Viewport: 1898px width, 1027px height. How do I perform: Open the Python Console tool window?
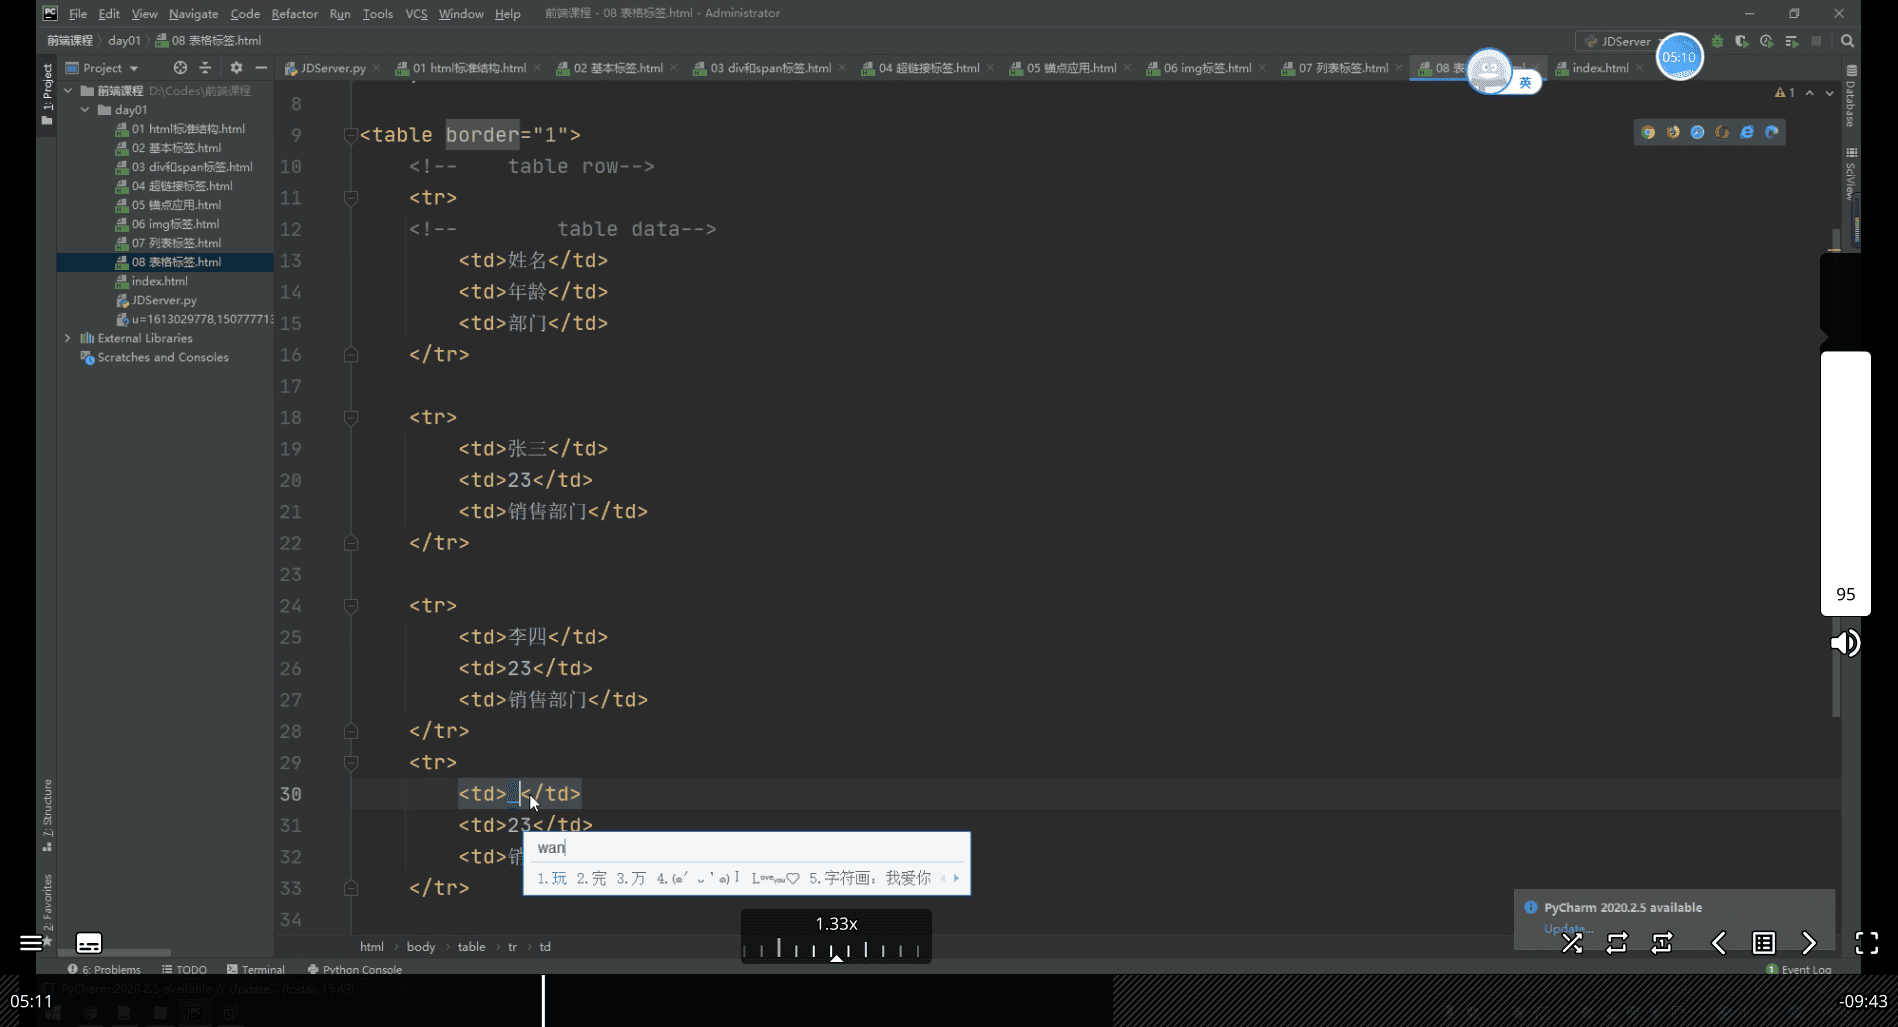(x=355, y=969)
